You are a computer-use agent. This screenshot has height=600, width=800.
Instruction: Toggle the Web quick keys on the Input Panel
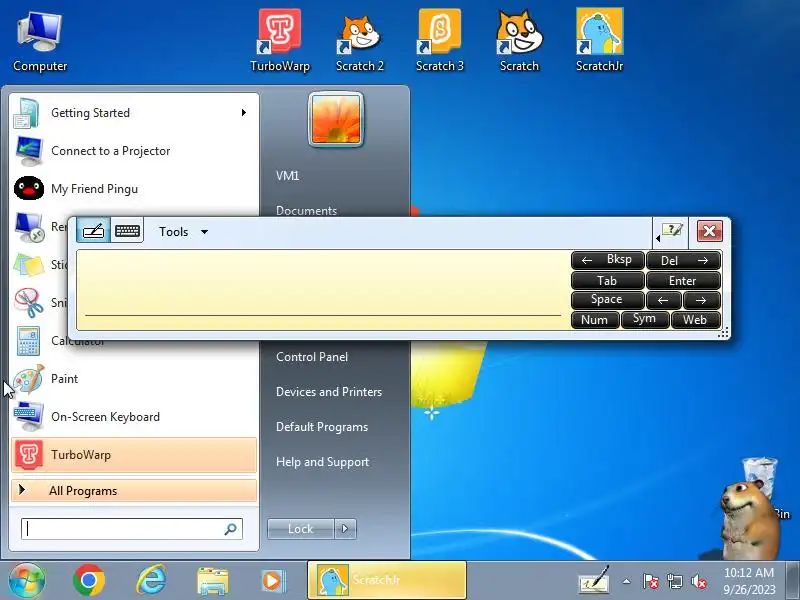pos(695,320)
